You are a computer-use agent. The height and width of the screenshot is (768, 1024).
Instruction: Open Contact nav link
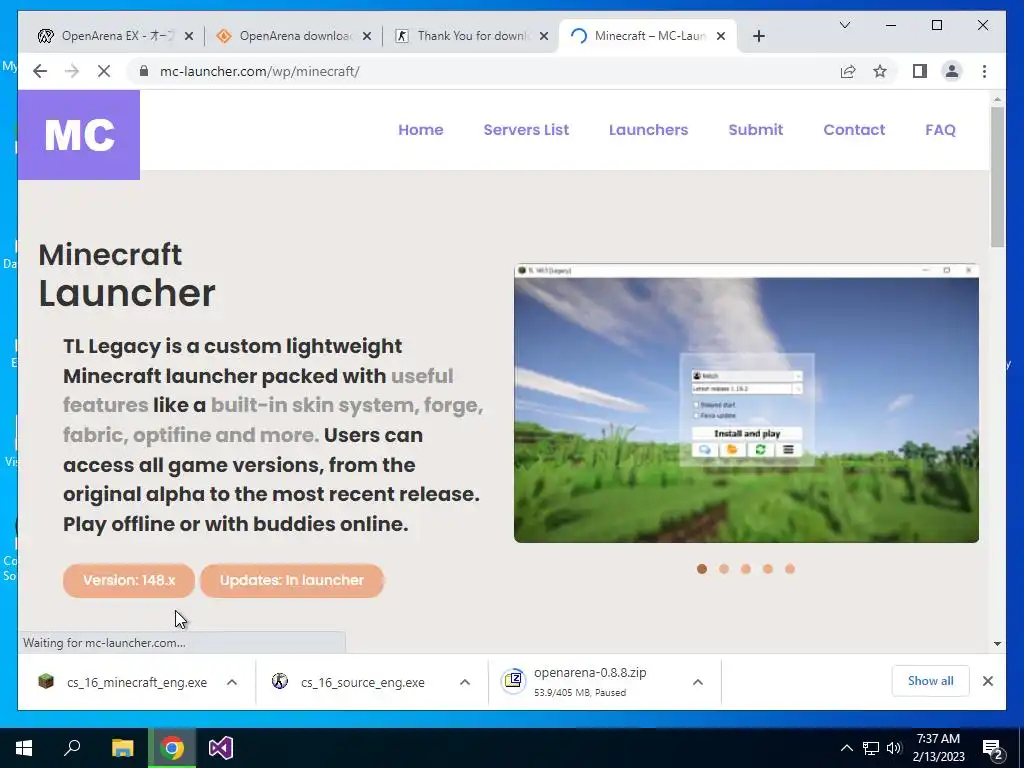[854, 130]
